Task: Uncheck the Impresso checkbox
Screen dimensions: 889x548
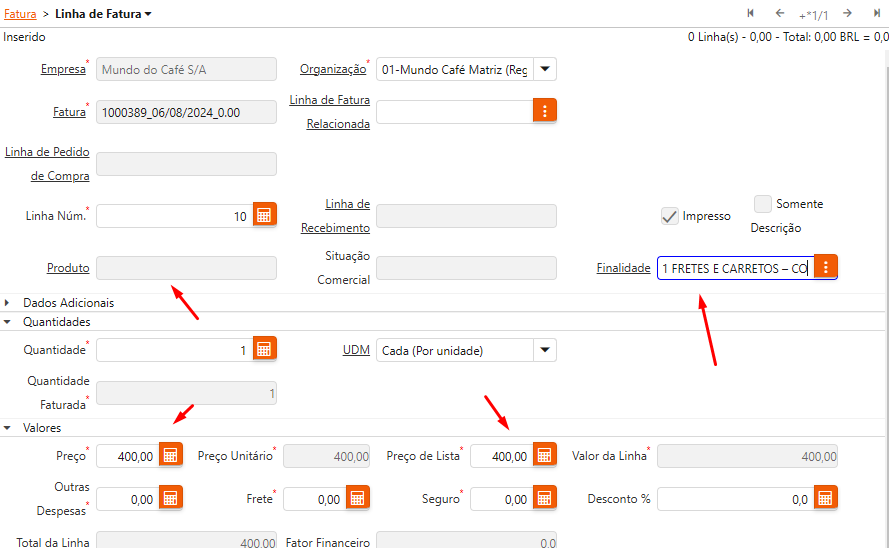Action: (670, 215)
